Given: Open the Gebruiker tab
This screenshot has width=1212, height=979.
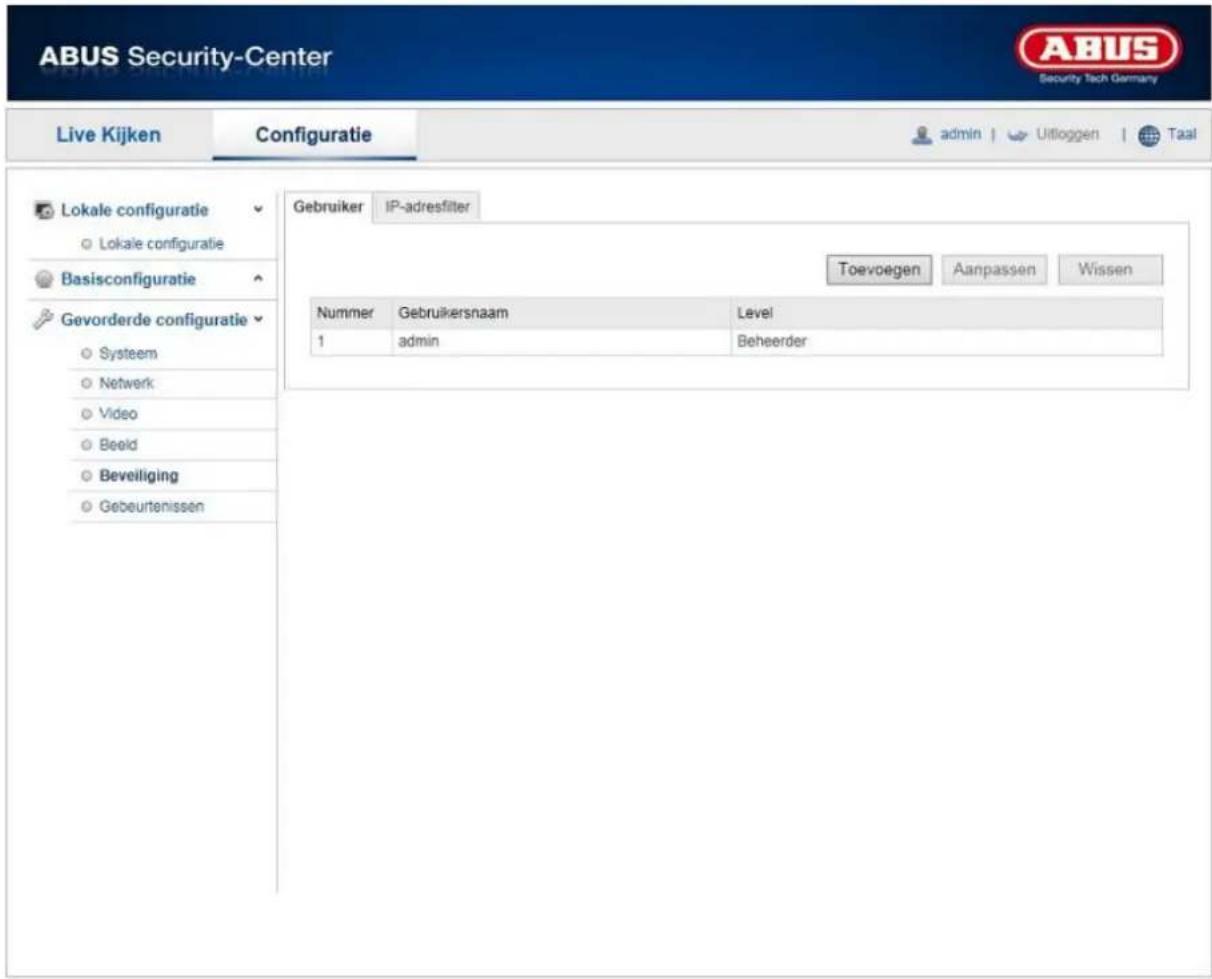Looking at the screenshot, I should click(328, 206).
